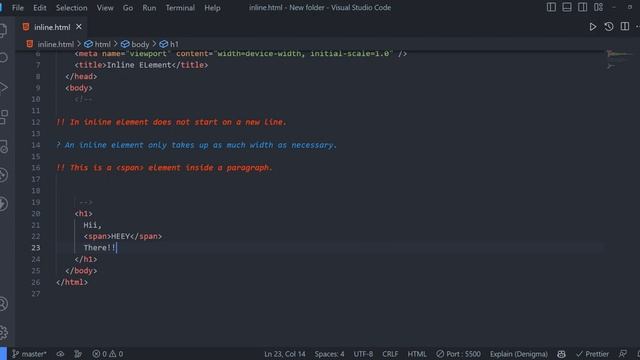Click UTF-8 encoding selector
The width and height of the screenshot is (640, 360).
click(363, 354)
